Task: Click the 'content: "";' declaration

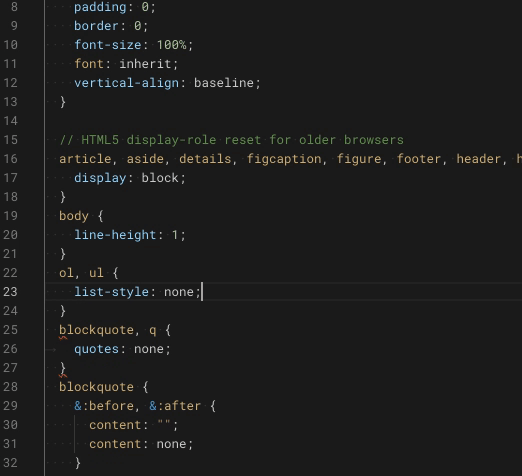Action: (134, 425)
